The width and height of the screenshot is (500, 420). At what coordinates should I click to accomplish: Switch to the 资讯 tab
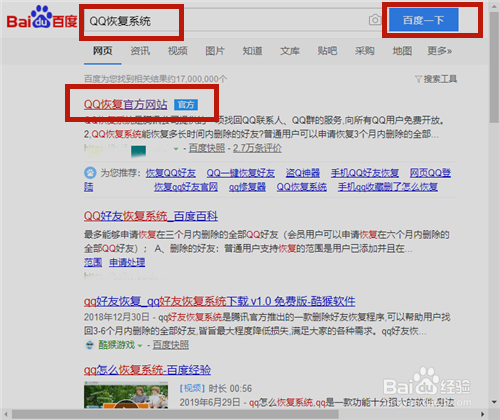(x=140, y=51)
